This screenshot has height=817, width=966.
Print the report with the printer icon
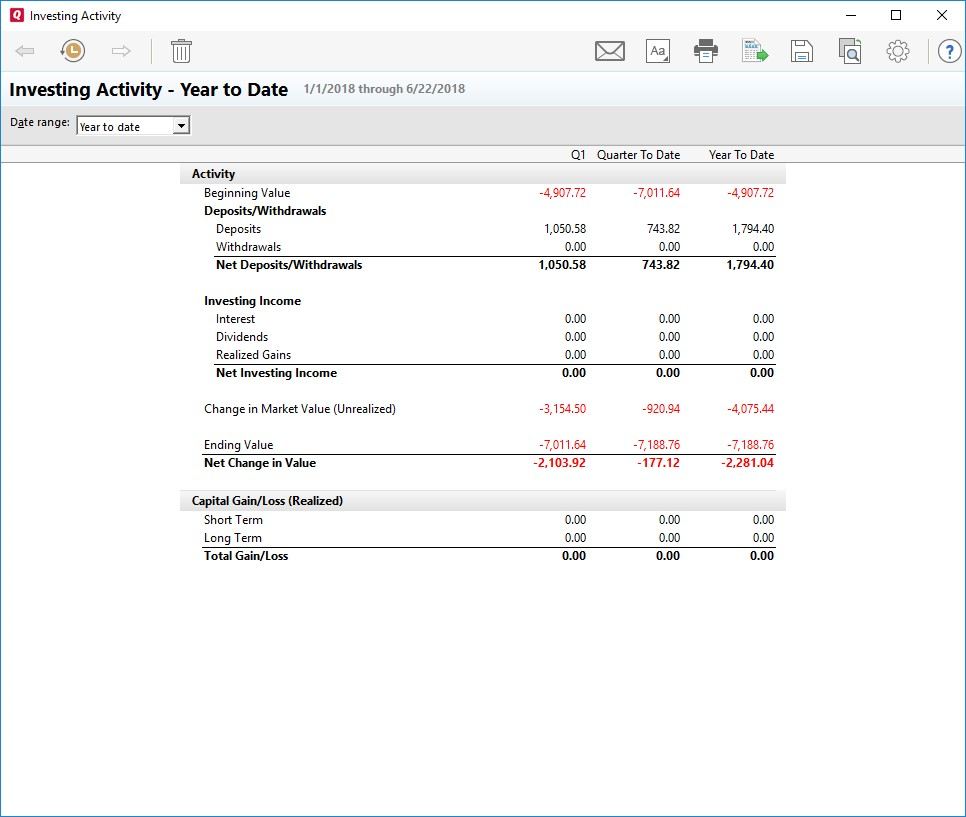click(x=706, y=51)
